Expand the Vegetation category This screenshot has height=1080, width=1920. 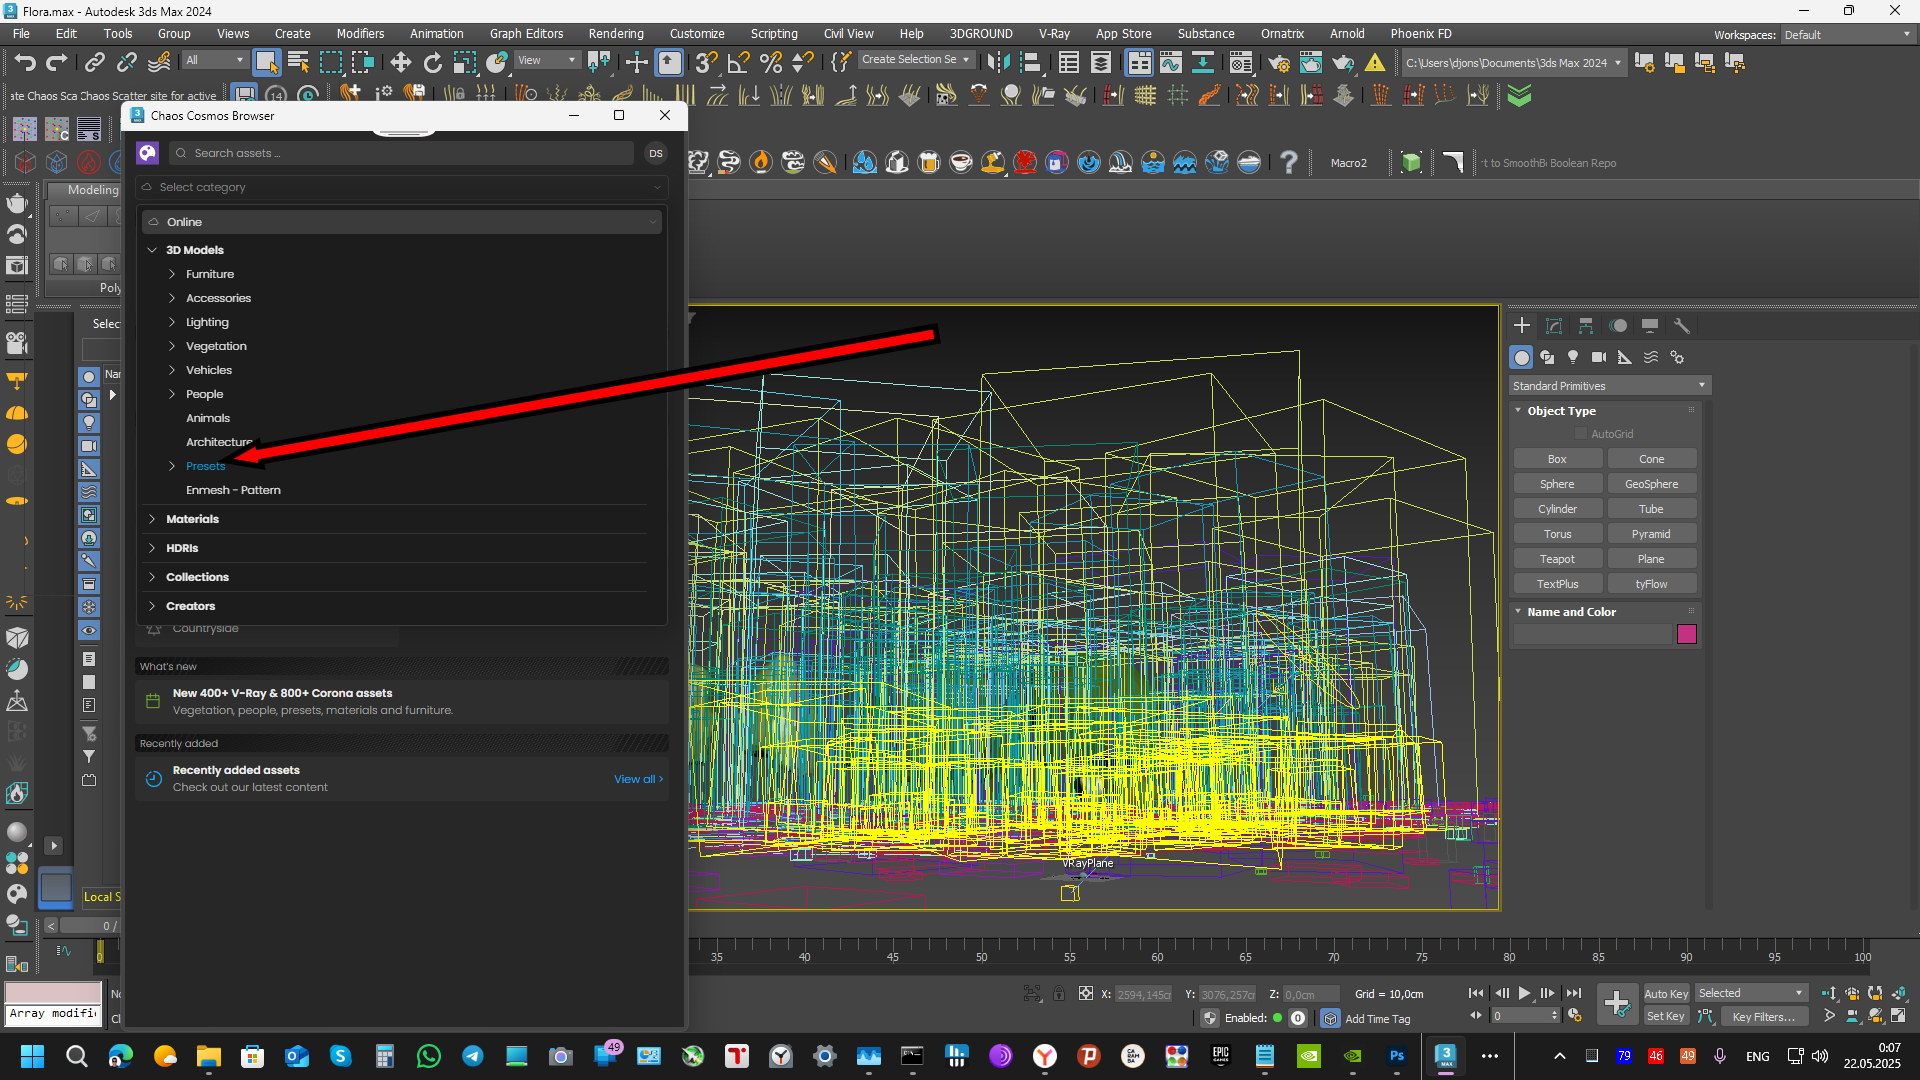pyautogui.click(x=172, y=346)
